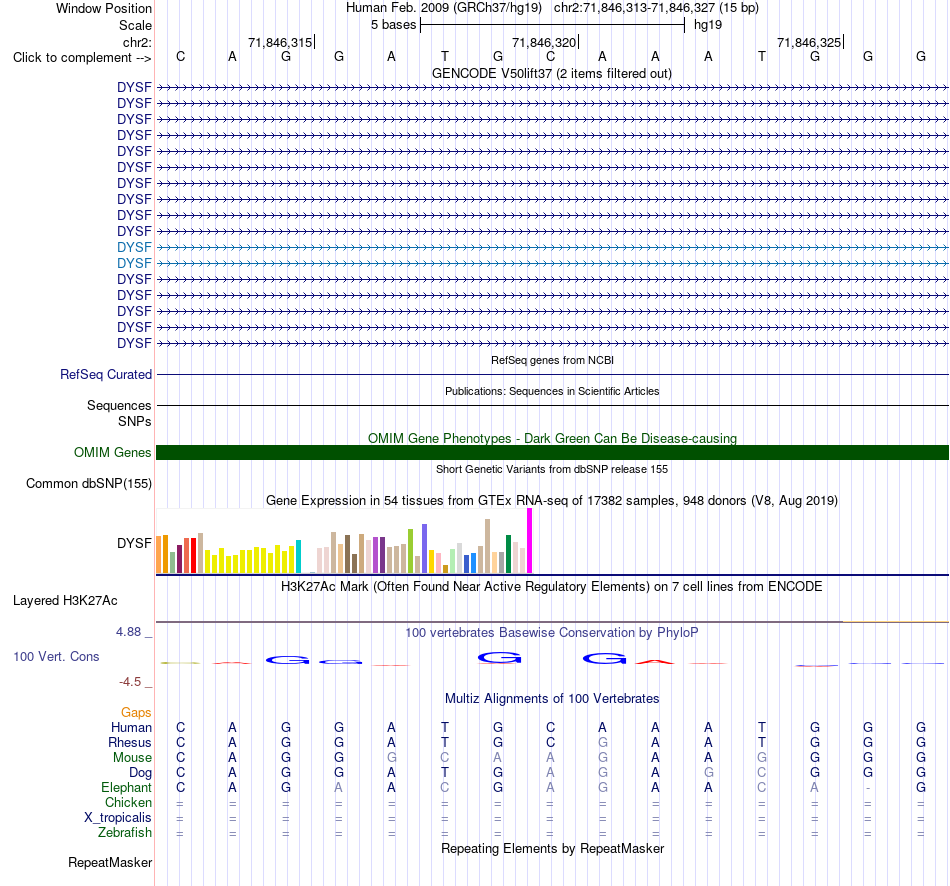Click the 'hg19' label beside the scale bar
Screen dimensions: 950x886
point(708,25)
